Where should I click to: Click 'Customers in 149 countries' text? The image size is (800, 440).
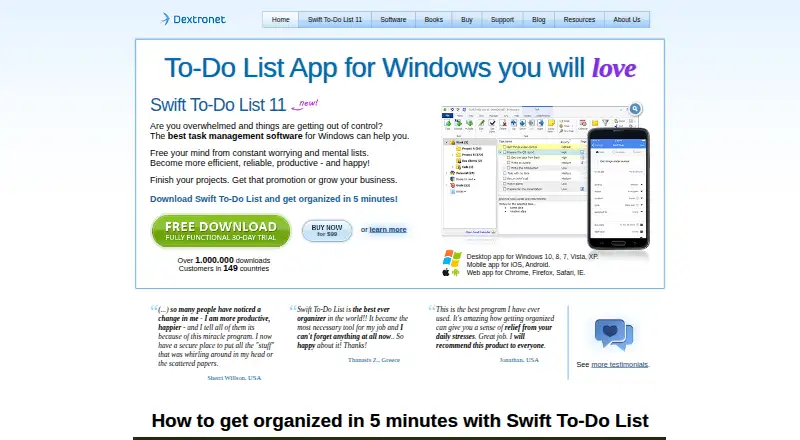click(224, 268)
